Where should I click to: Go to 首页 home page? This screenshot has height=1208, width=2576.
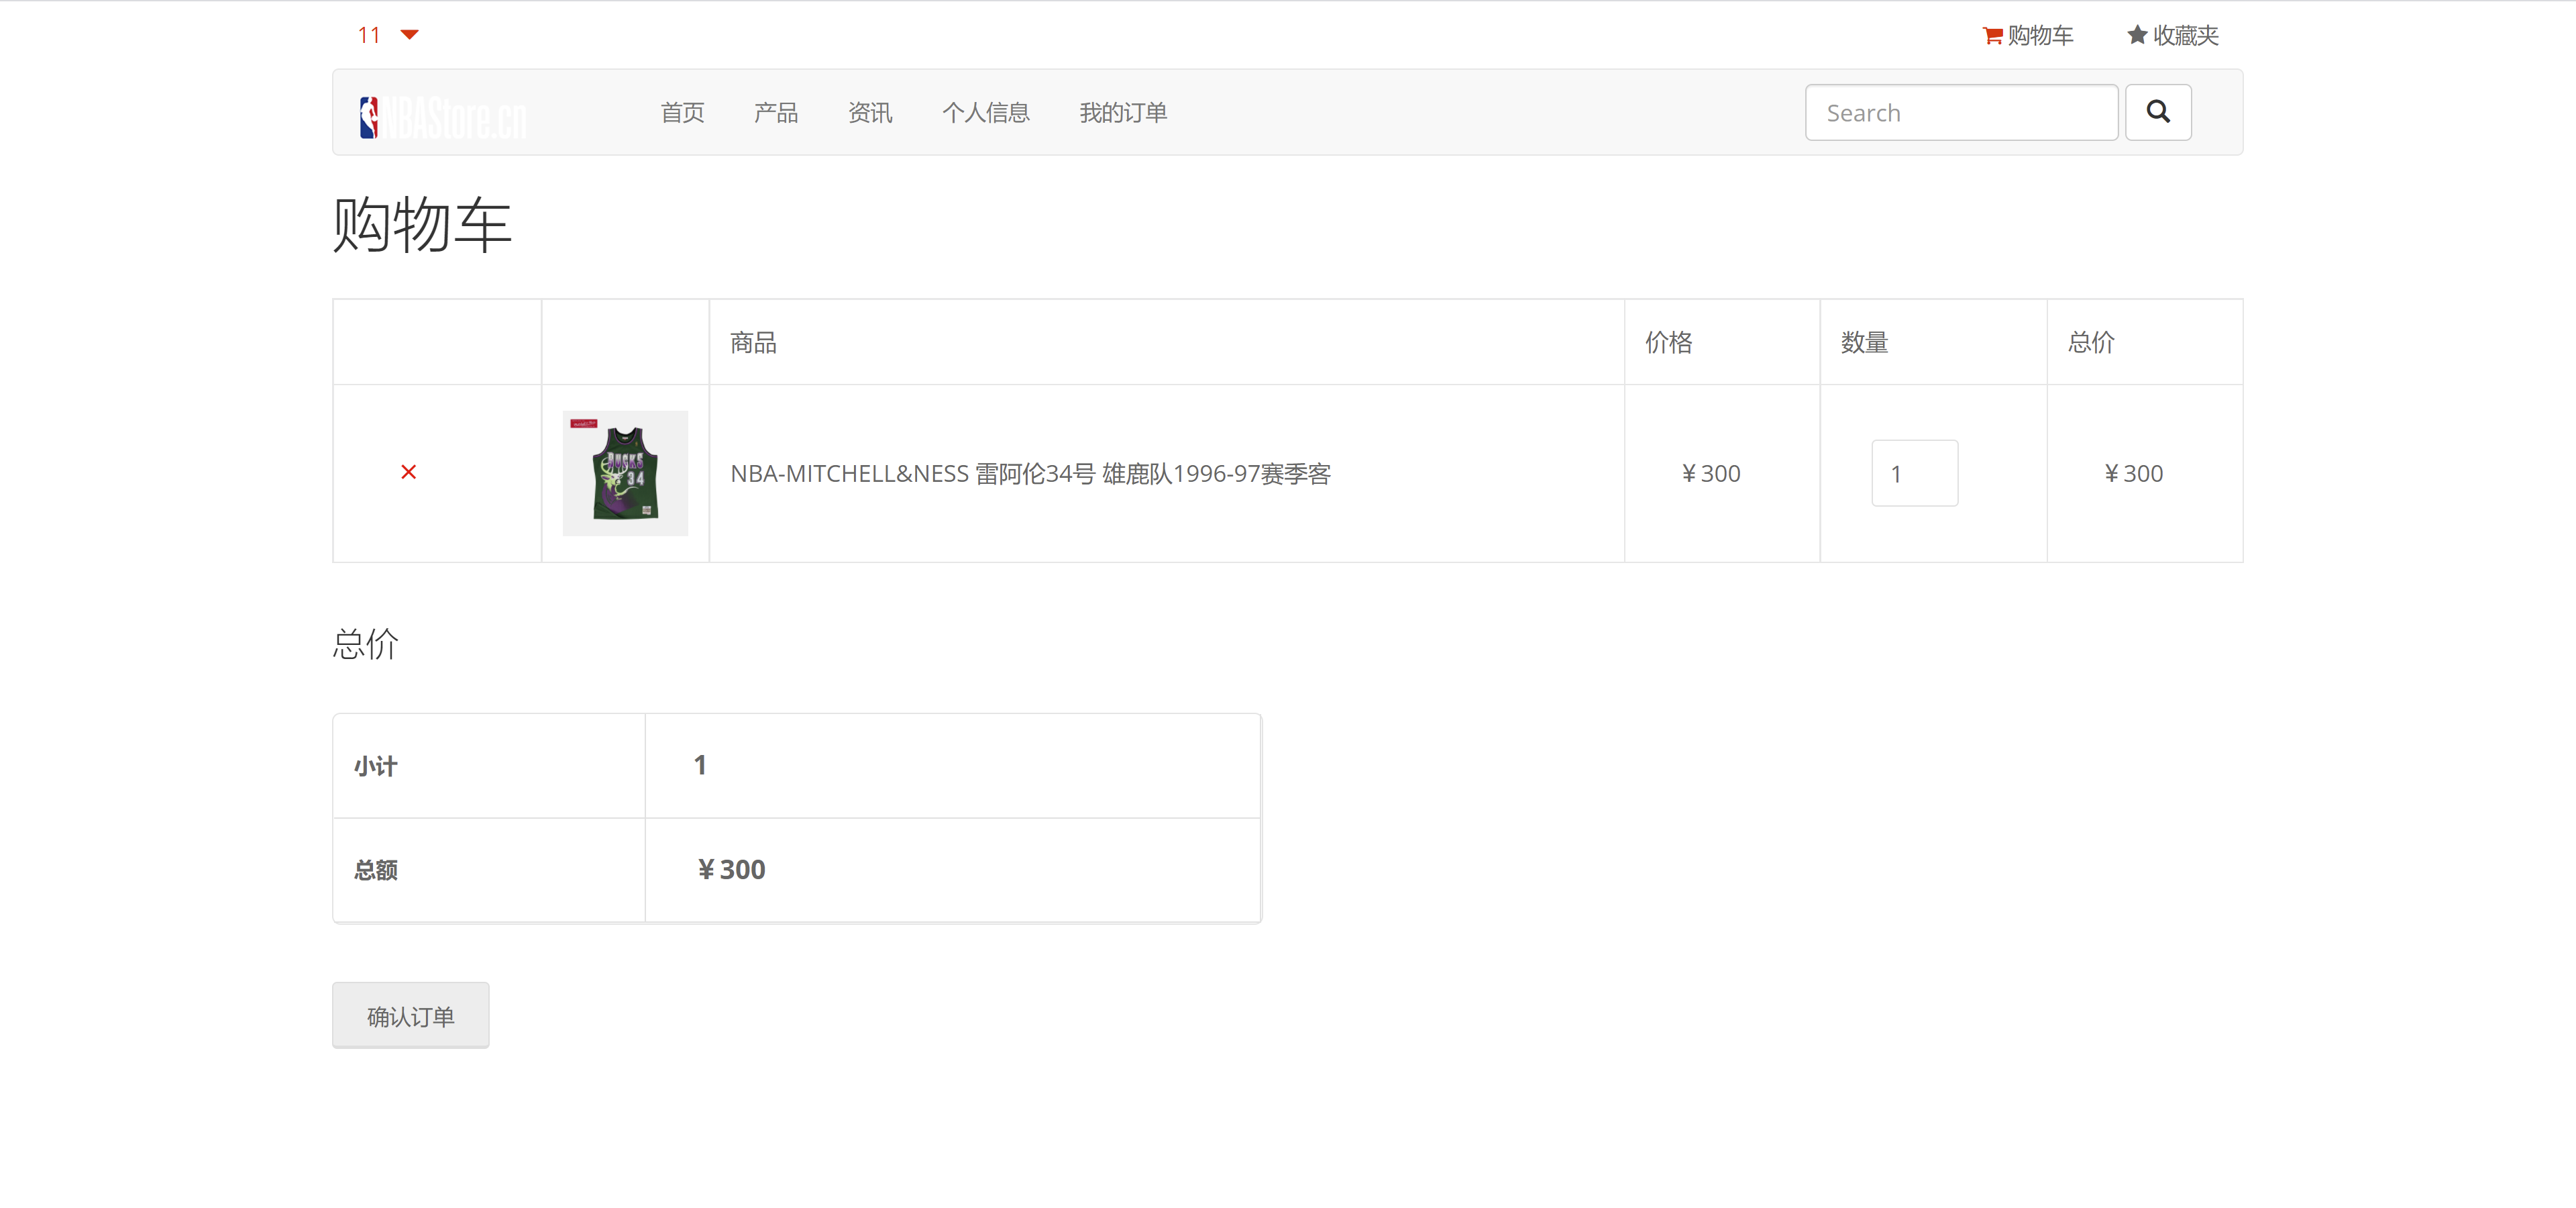[682, 113]
